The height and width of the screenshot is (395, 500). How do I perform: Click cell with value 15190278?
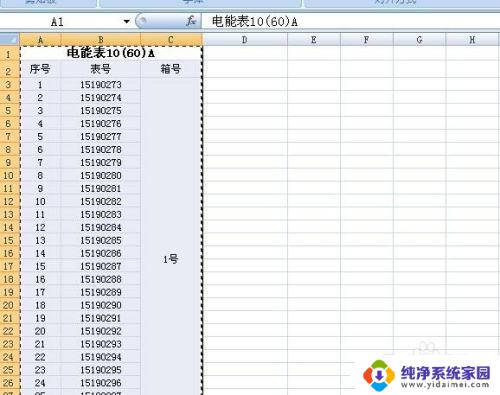pos(101,150)
